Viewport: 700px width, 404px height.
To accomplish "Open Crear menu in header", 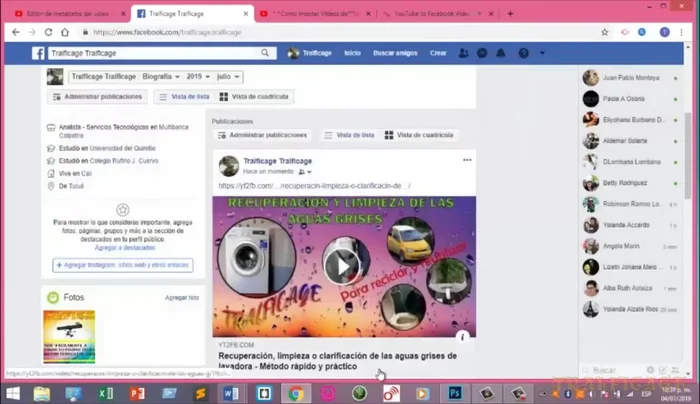I will tap(438, 53).
